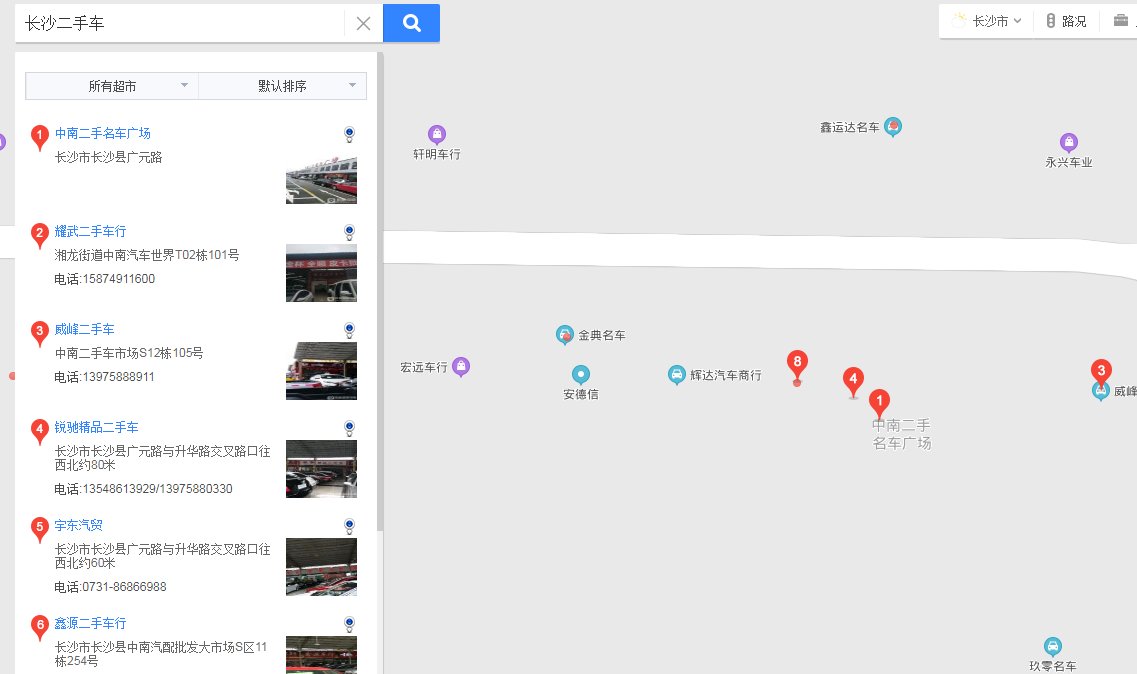Open result 威峰二手车
Image resolution: width=1137 pixels, height=674 pixels.
(85, 329)
